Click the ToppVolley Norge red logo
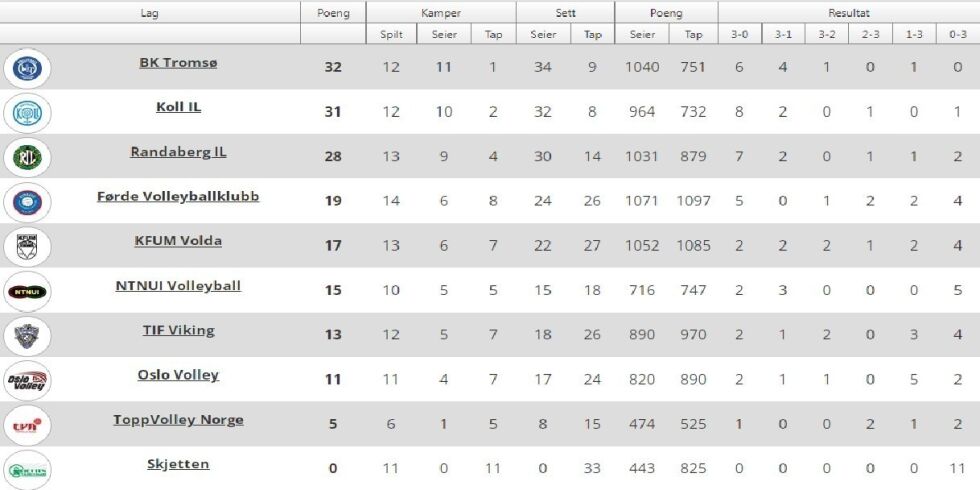The height and width of the screenshot is (490, 980). click(x=27, y=426)
